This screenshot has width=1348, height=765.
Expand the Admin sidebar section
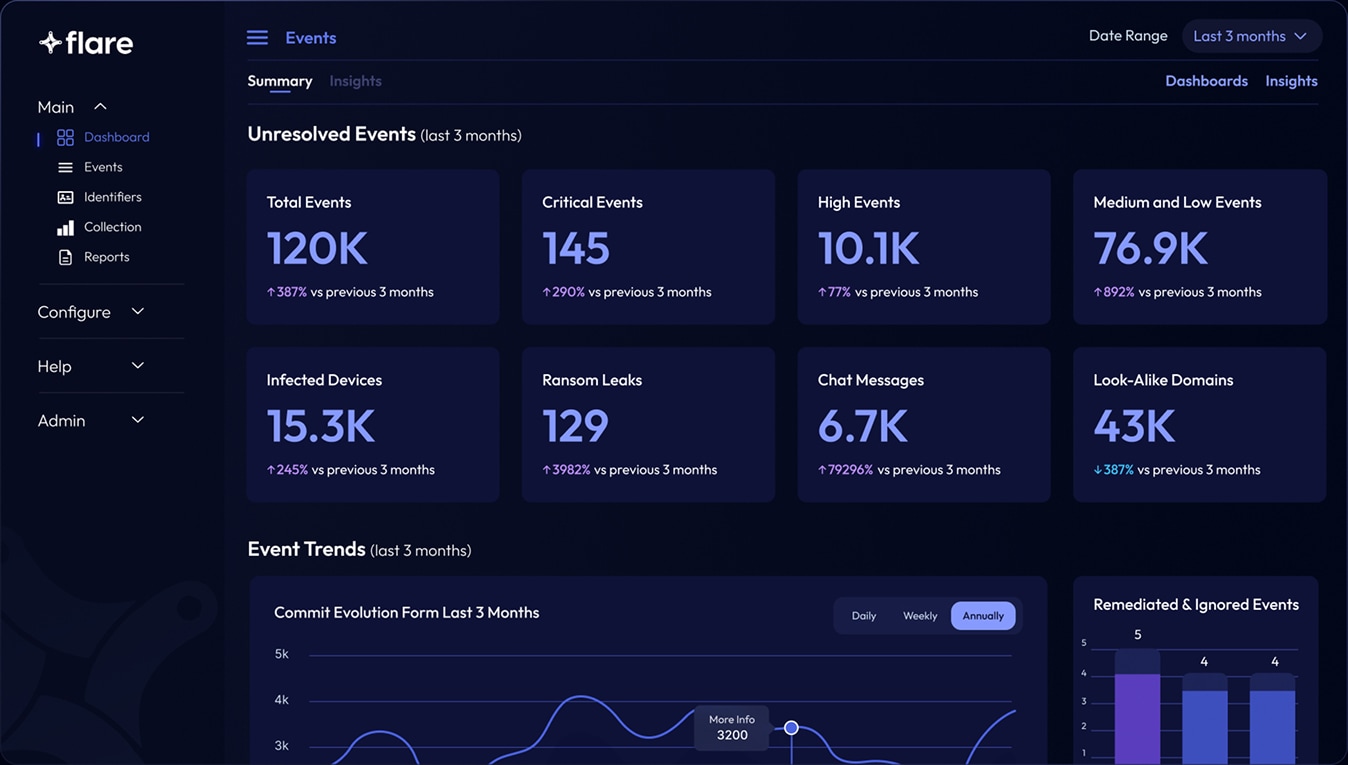pyautogui.click(x=138, y=420)
